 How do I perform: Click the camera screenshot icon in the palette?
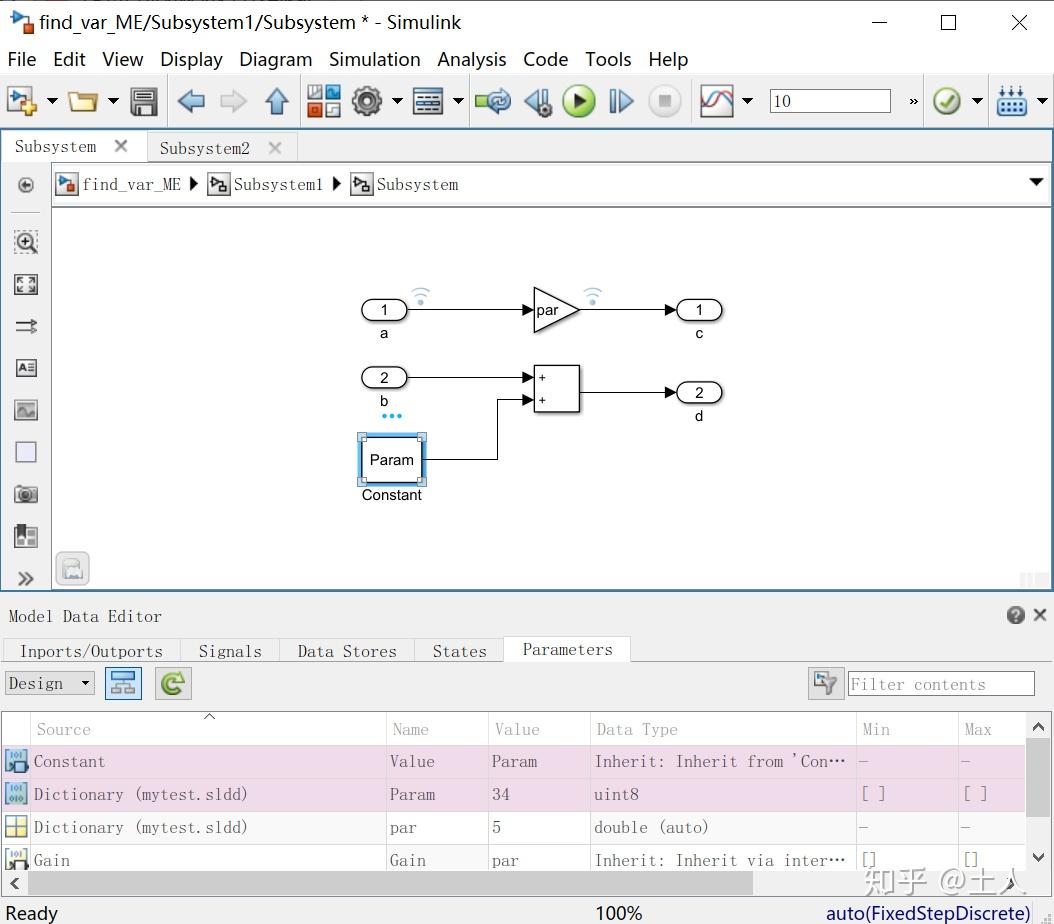pos(25,494)
